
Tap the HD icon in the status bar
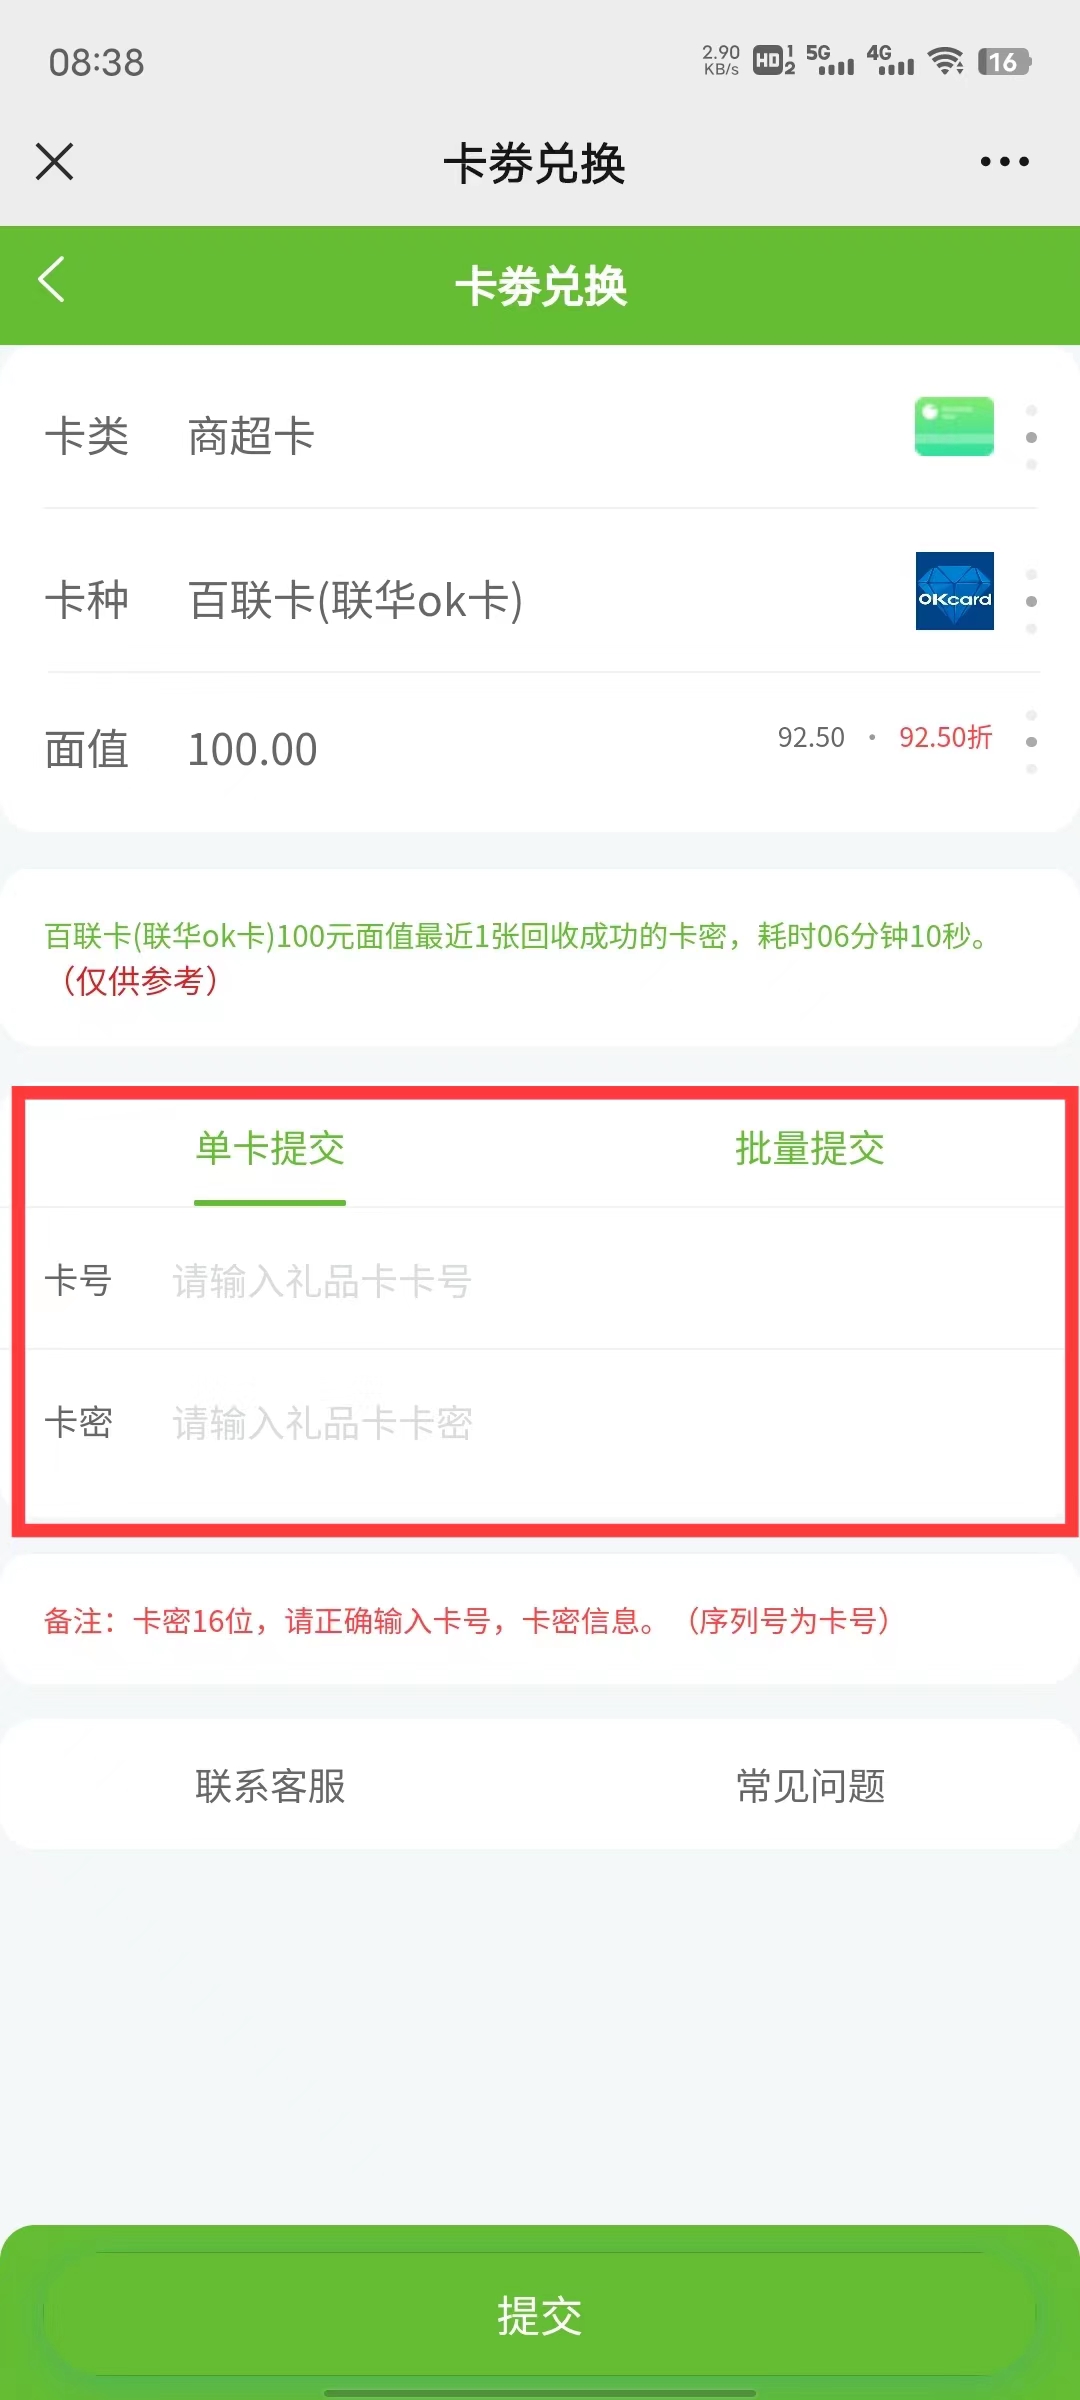pyautogui.click(x=768, y=62)
